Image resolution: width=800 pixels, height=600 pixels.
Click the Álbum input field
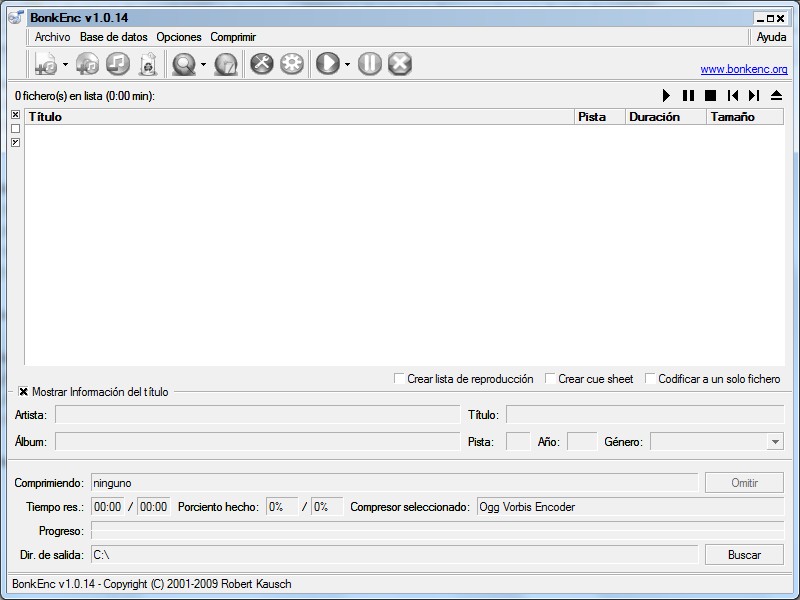[x=258, y=442]
